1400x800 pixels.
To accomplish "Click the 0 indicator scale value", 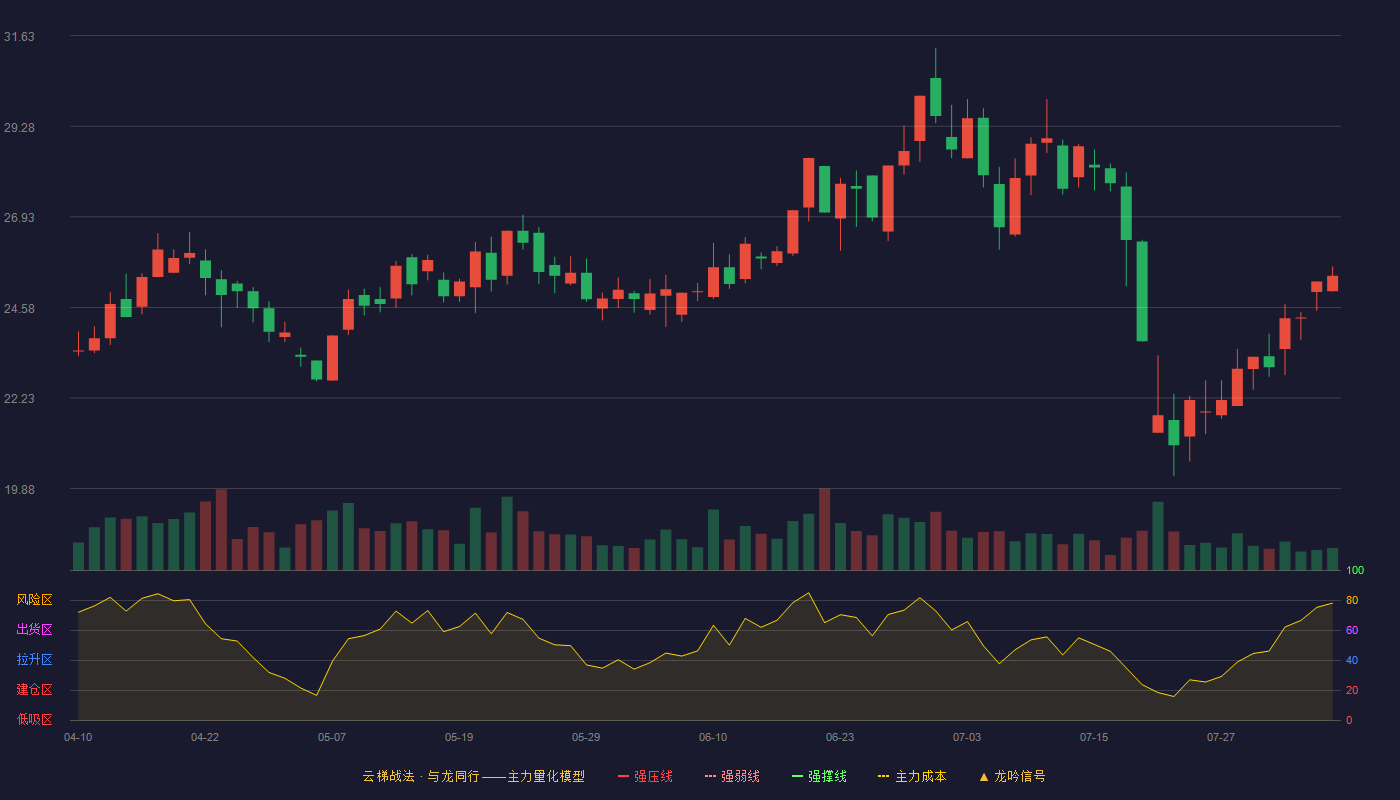I will 1349,720.
